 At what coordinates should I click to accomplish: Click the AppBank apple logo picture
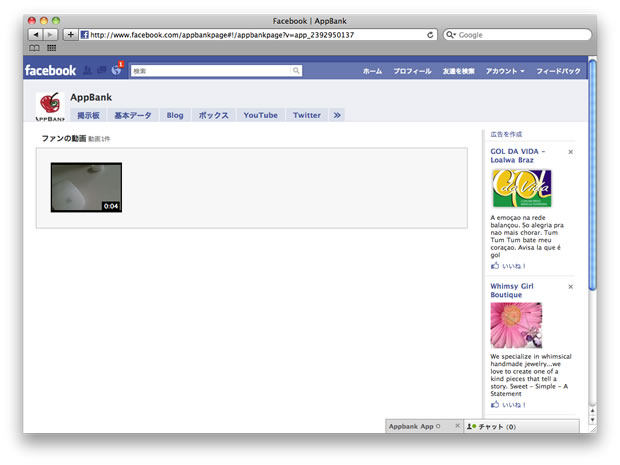(50, 106)
